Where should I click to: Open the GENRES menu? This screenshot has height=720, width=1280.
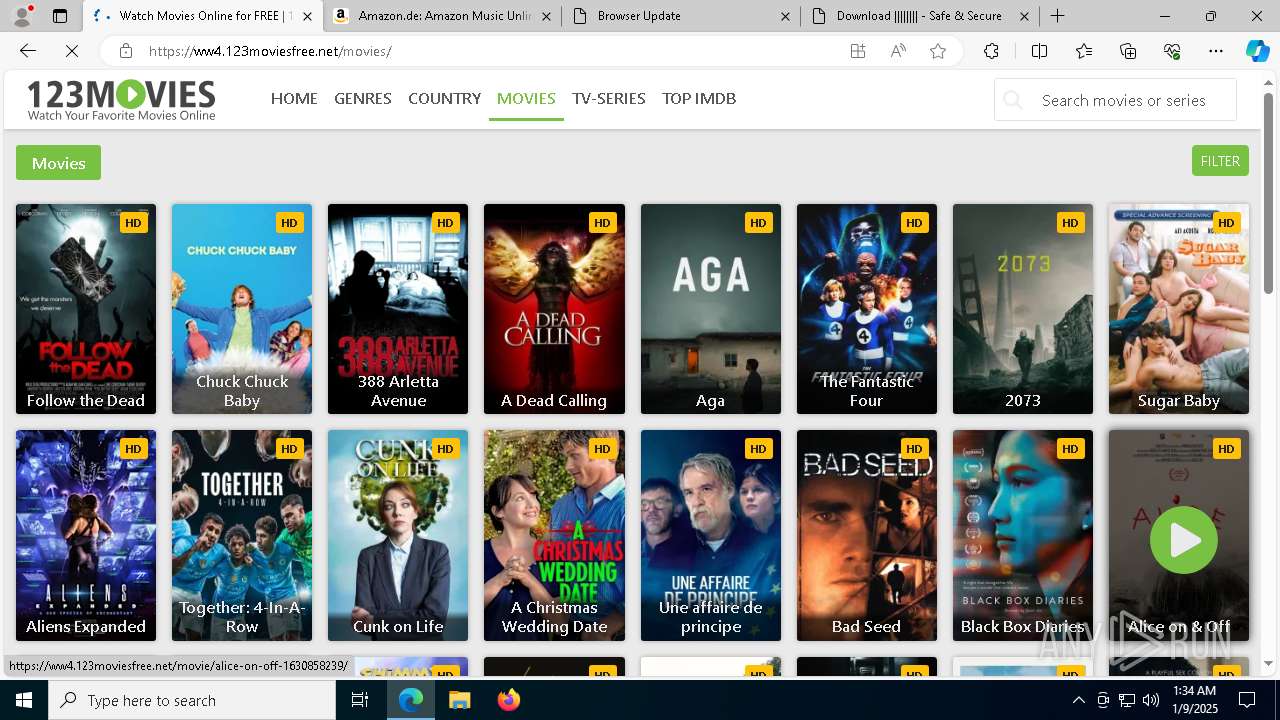[363, 98]
